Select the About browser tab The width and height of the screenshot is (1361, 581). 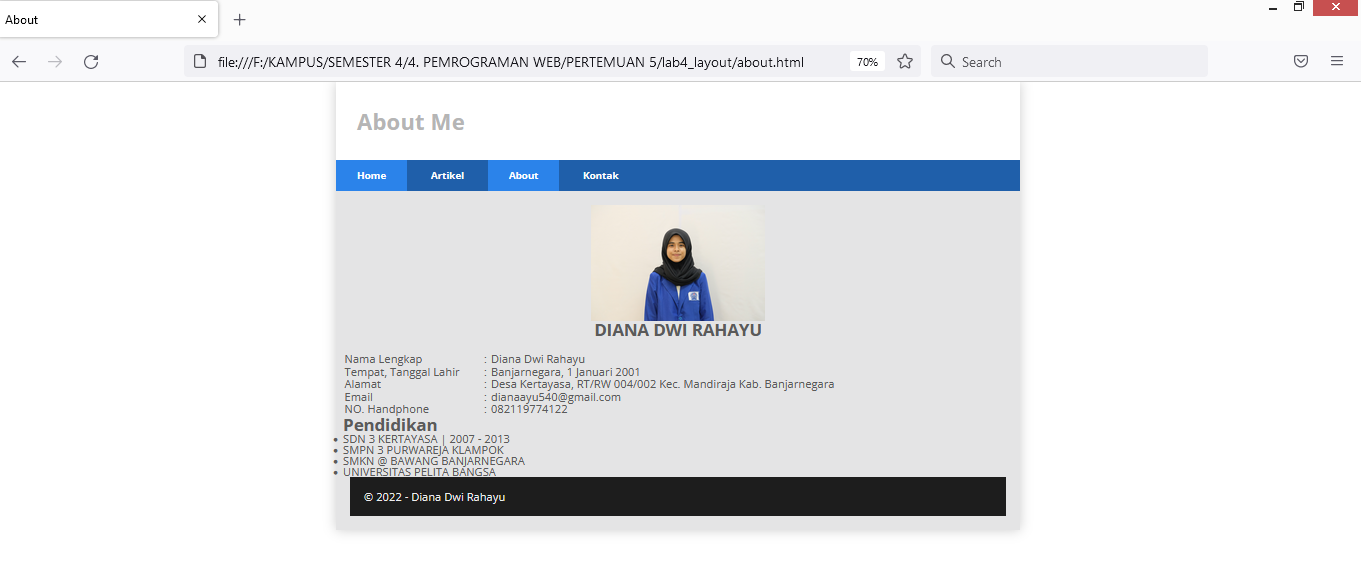[108, 20]
